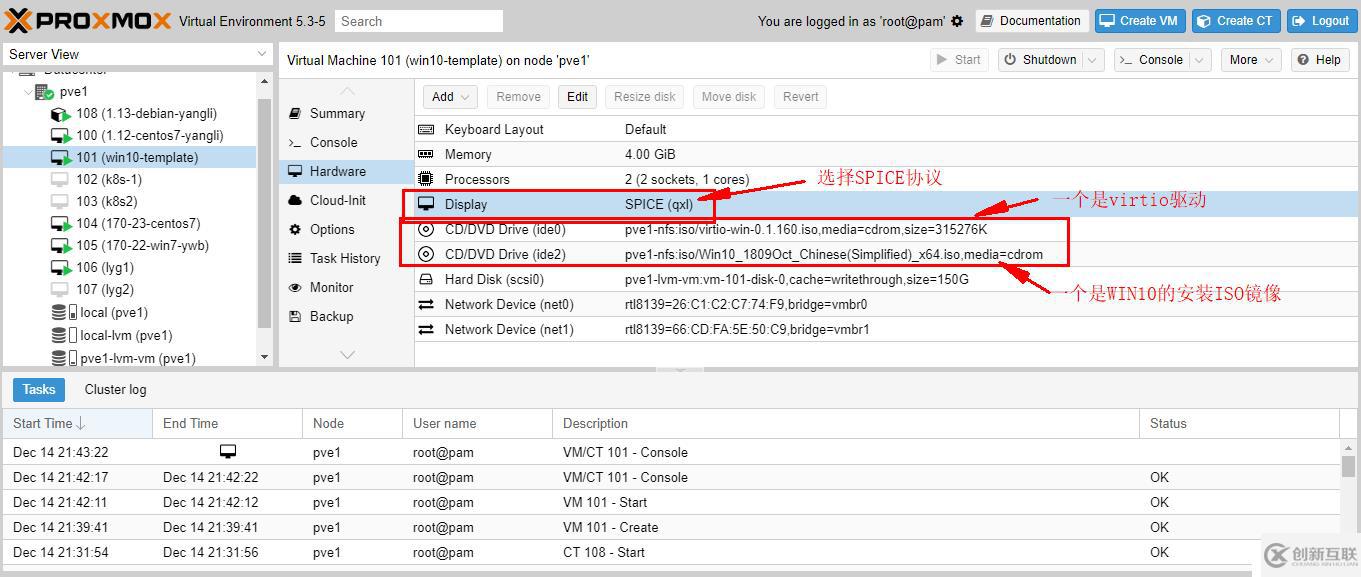Click the Create VM button

point(1139,21)
